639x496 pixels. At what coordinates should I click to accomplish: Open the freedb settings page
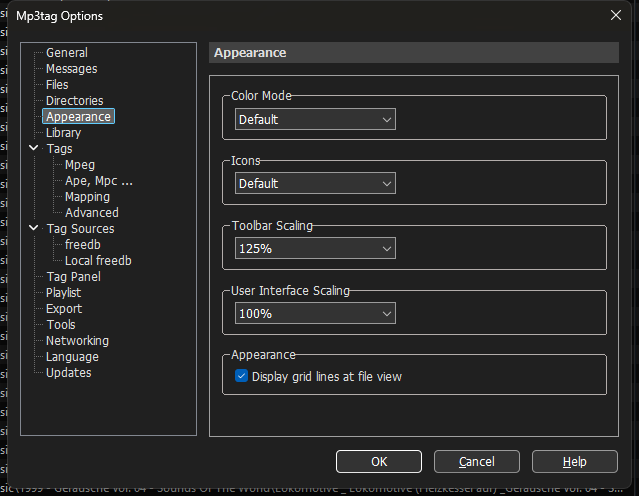(83, 245)
